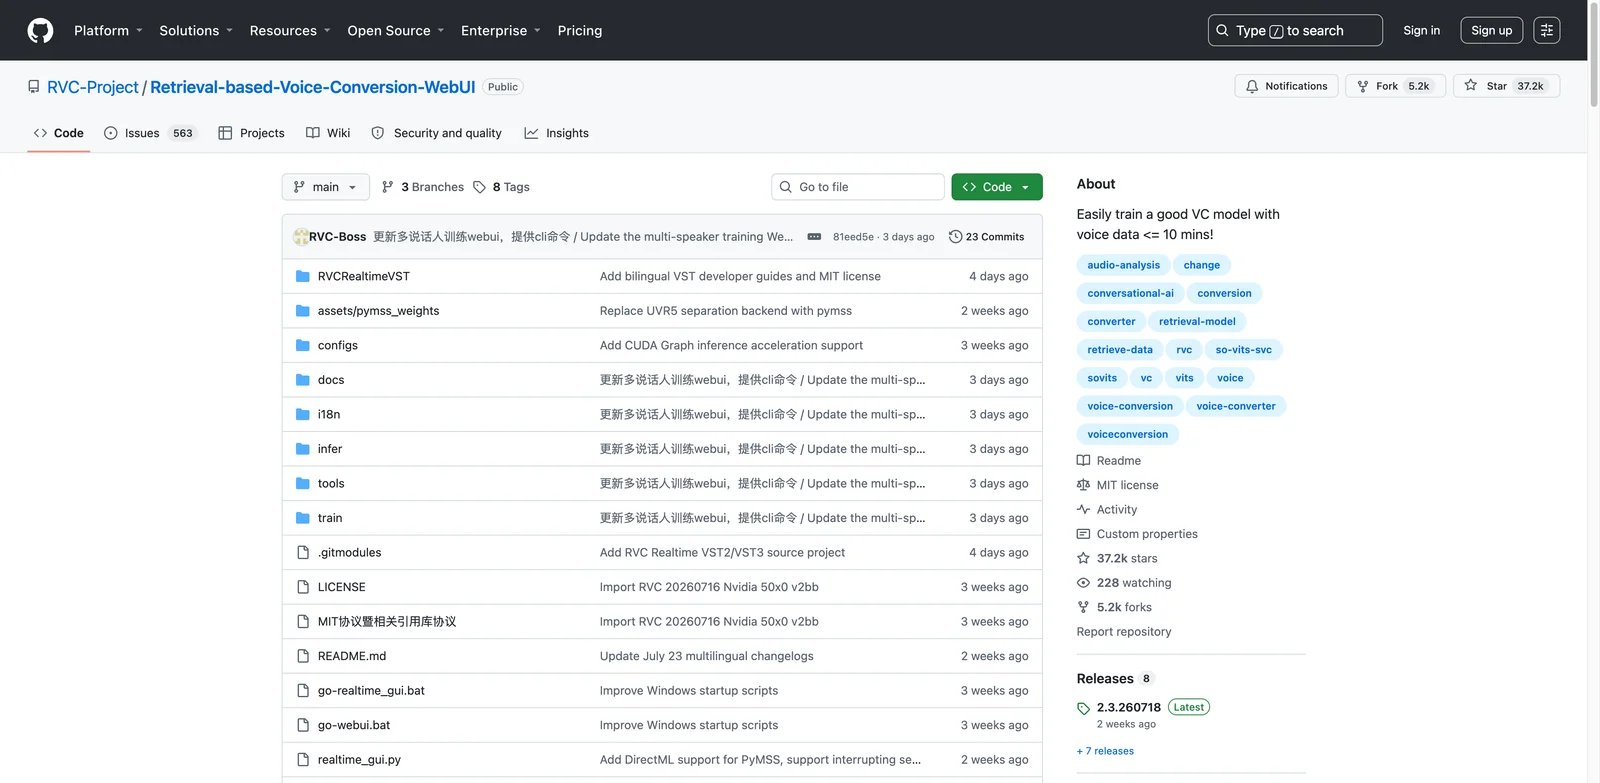This screenshot has height=783, width=1600.
Task: Click the LICENSE file icon
Action: (303, 587)
